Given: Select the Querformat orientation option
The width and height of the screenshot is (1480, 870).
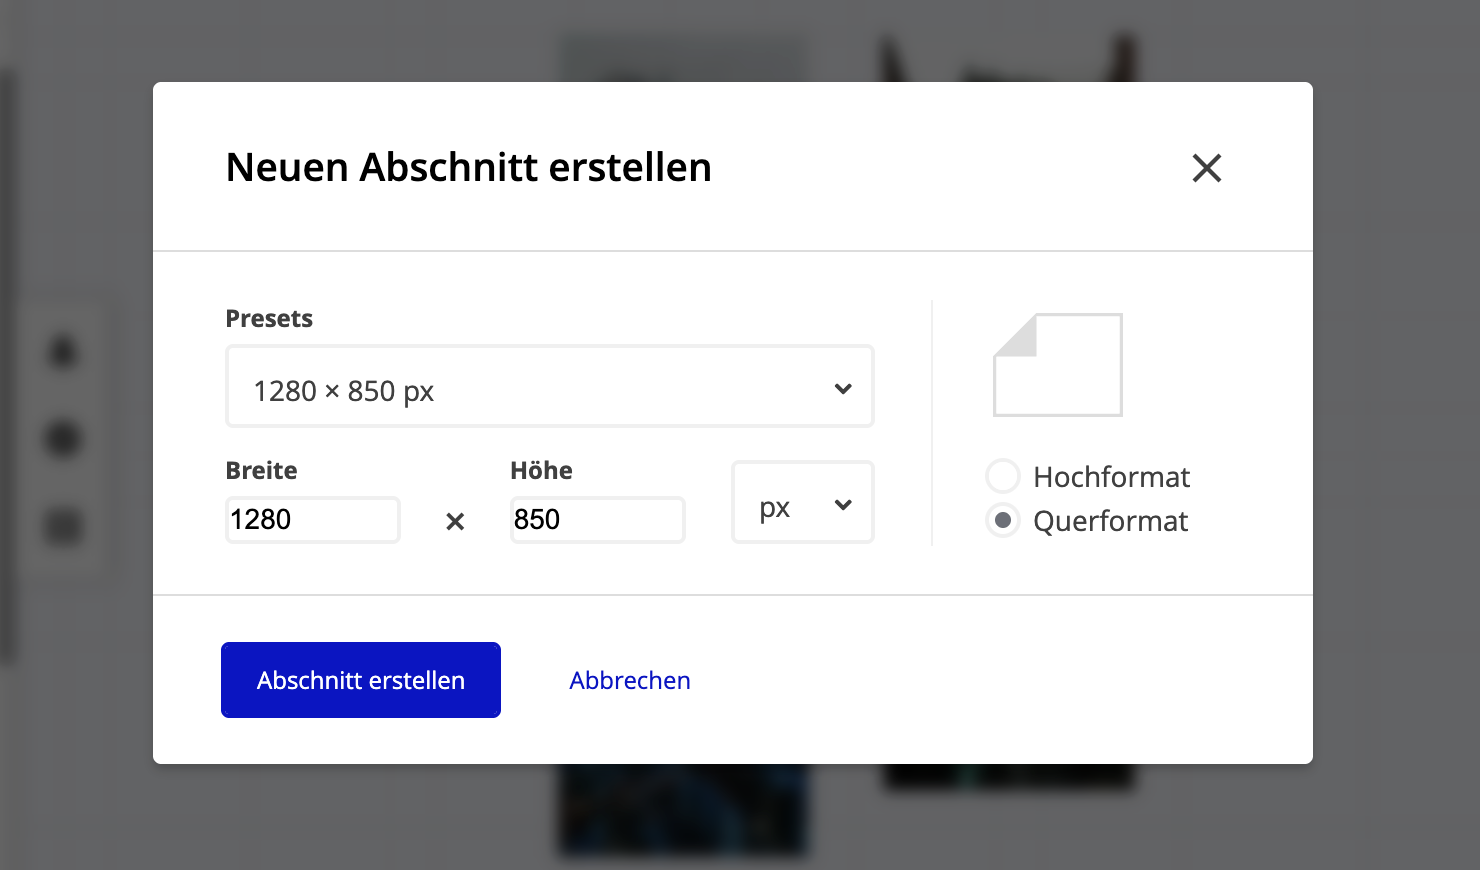Looking at the screenshot, I should pyautogui.click(x=1002, y=520).
